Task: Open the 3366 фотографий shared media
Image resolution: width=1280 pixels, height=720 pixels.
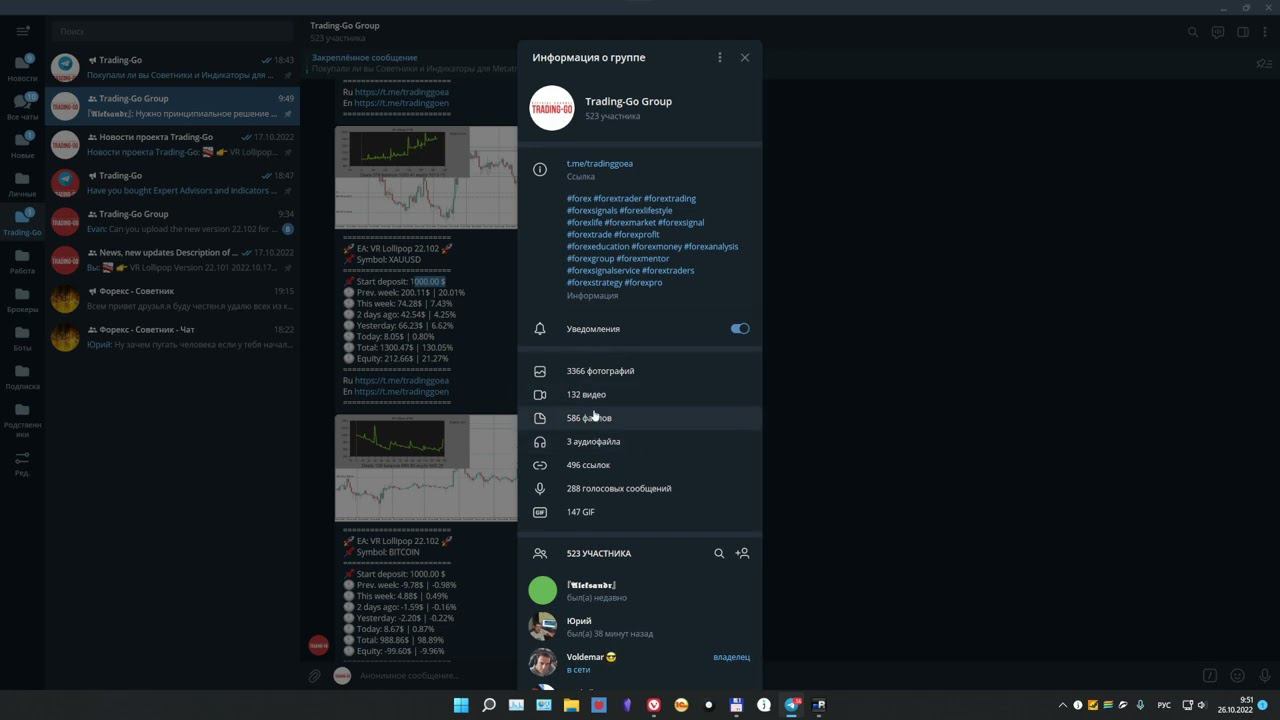Action: pyautogui.click(x=640, y=371)
